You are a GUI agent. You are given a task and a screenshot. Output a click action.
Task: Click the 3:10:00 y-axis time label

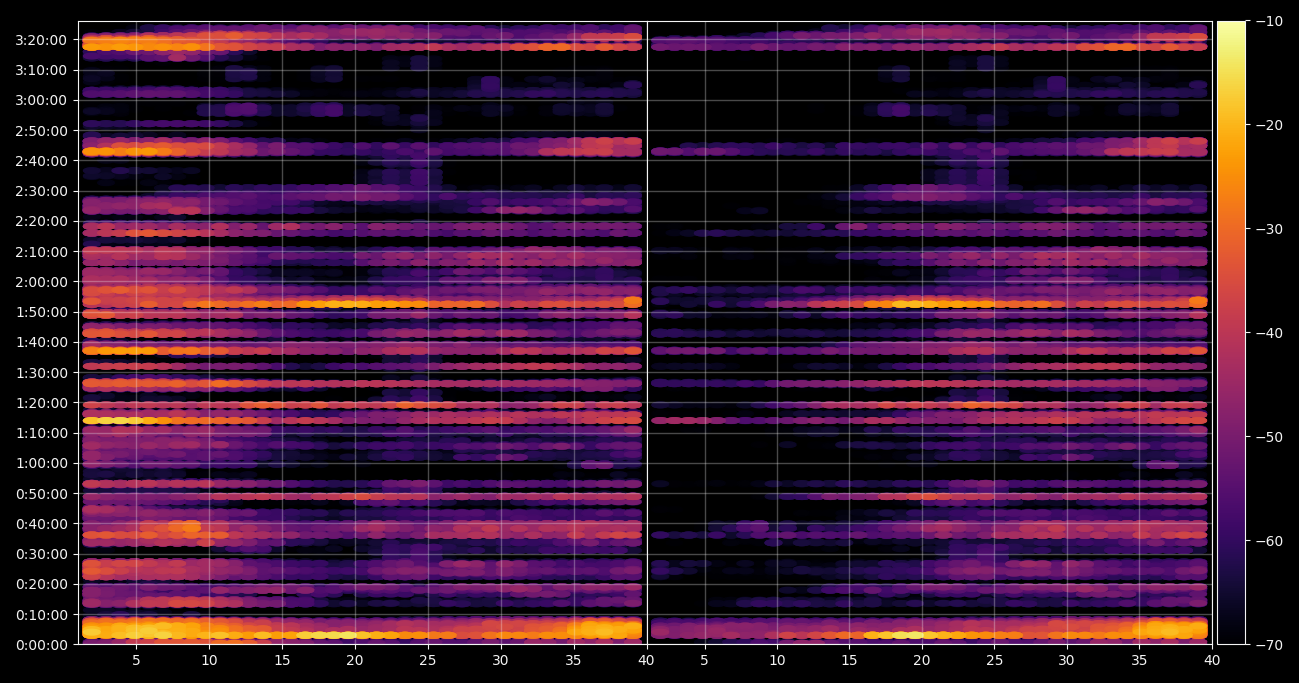[42, 70]
